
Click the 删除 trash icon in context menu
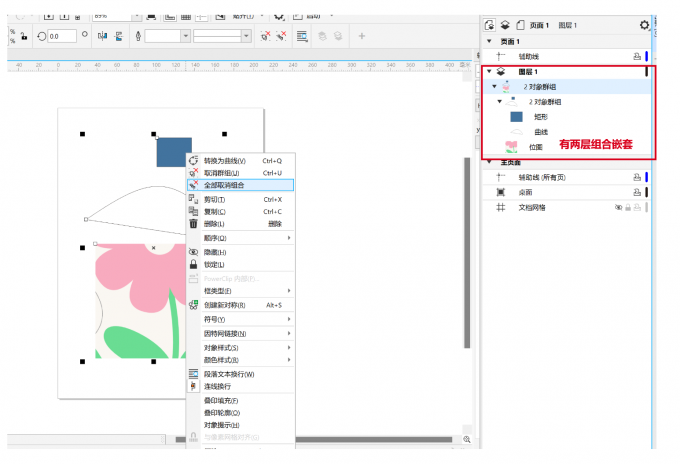point(193,224)
